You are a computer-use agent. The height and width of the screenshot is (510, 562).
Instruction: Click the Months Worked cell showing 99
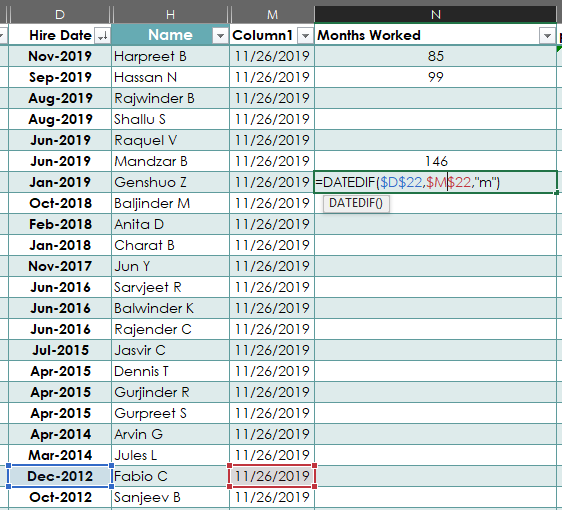coord(435,77)
